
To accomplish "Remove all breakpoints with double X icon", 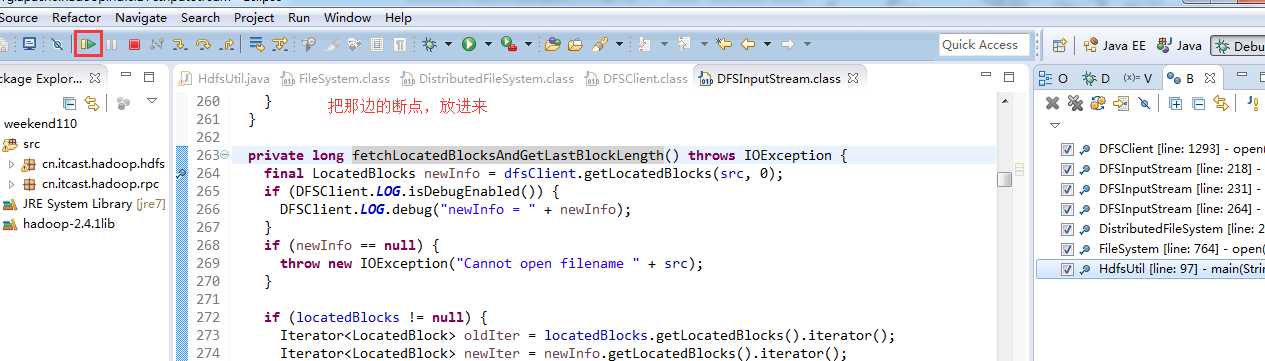I will pyautogui.click(x=1075, y=103).
